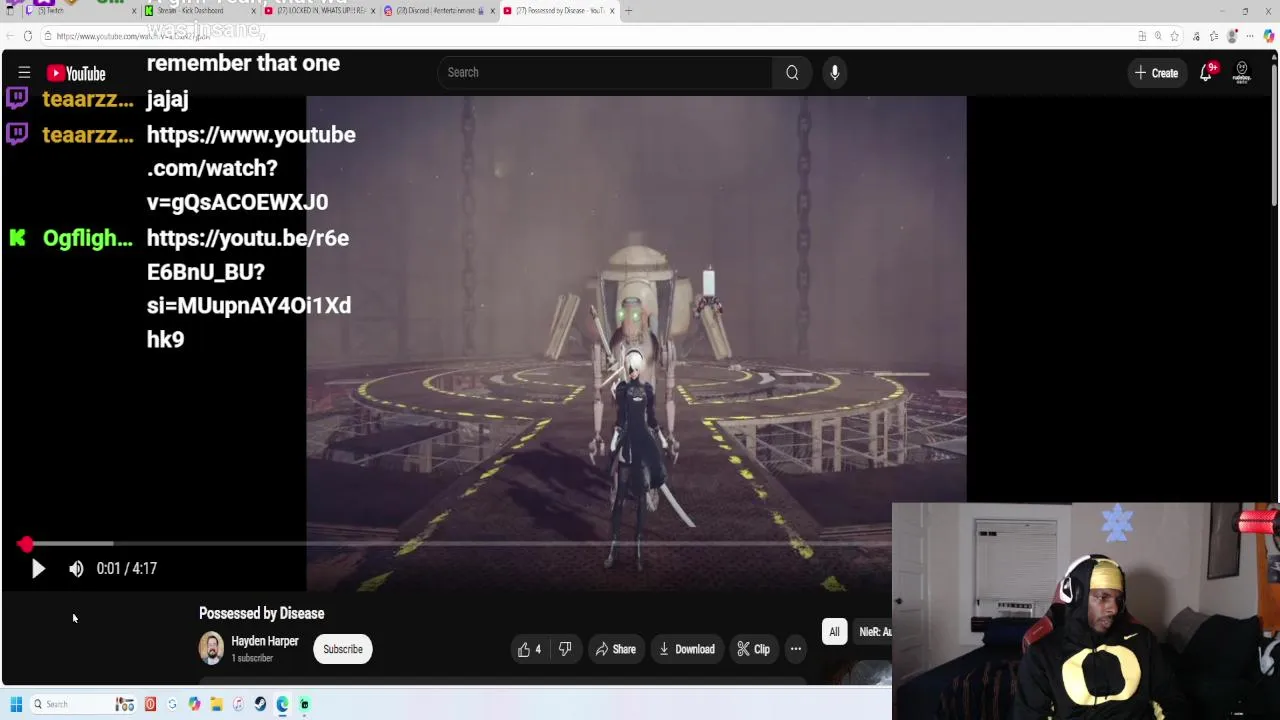
Task: Download the video
Action: 686,649
